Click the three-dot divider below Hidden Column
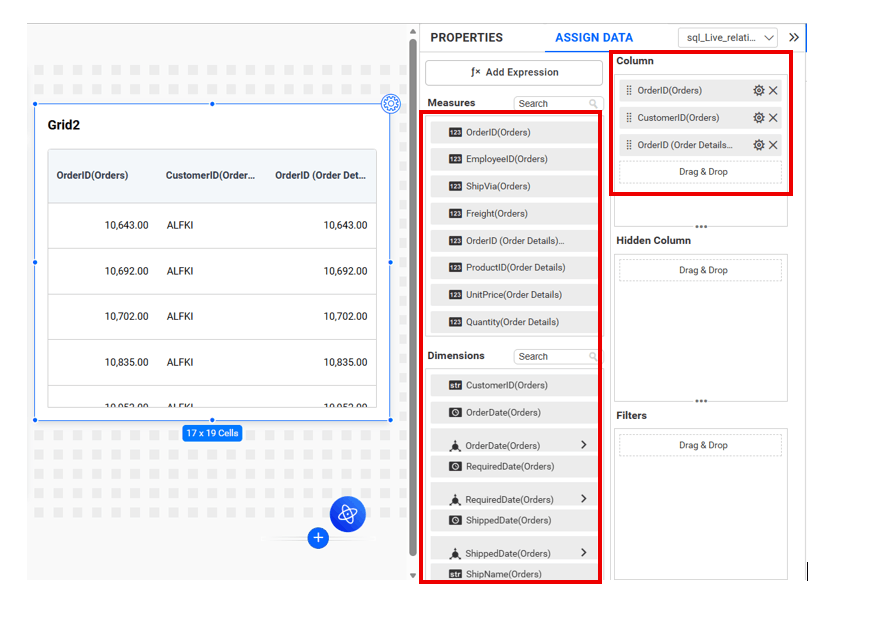The width and height of the screenshot is (877, 630). pyautogui.click(x=701, y=401)
